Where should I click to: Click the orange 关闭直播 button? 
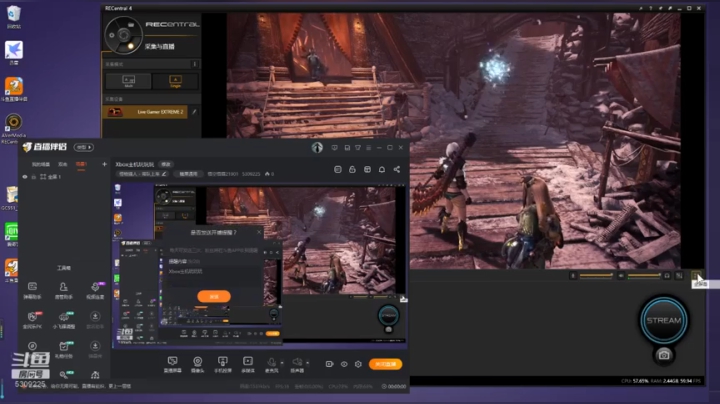385,364
